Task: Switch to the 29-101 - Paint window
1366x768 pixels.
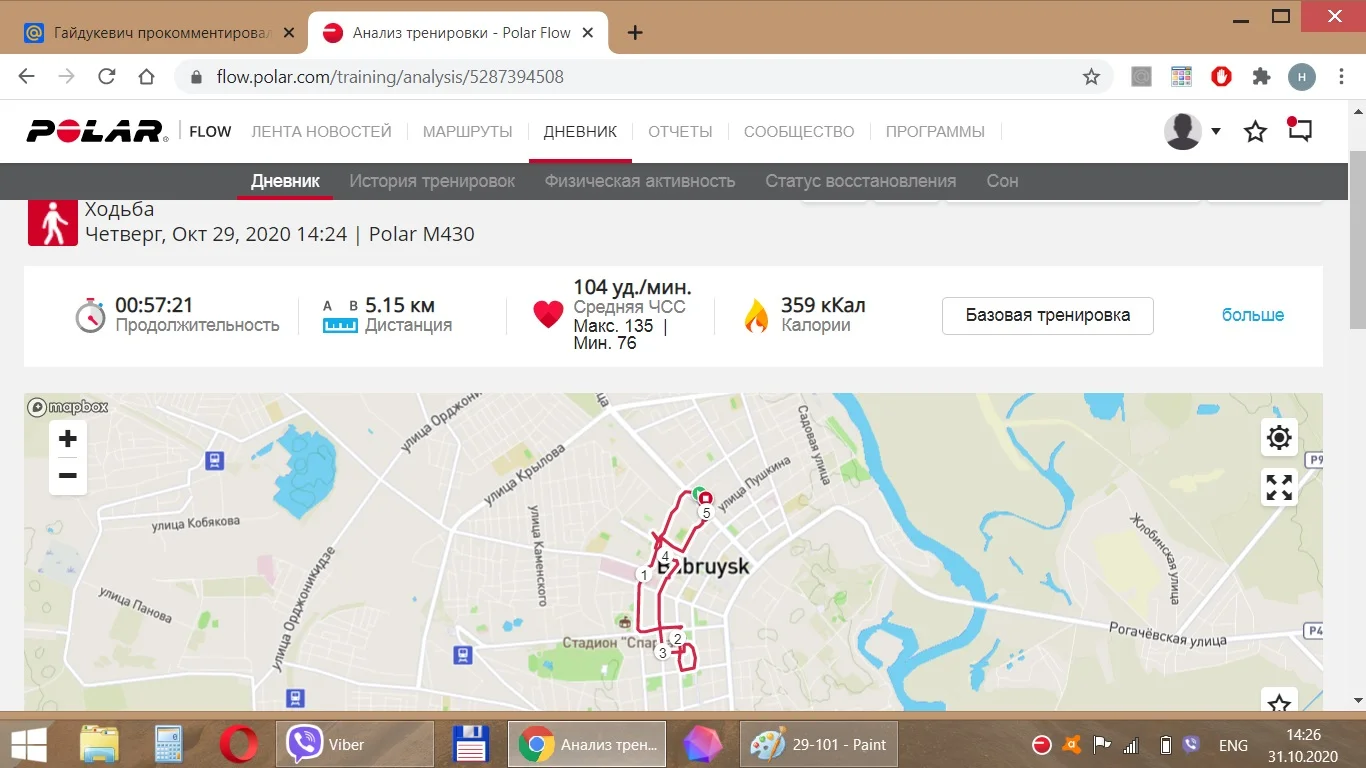Action: pyautogui.click(x=819, y=744)
